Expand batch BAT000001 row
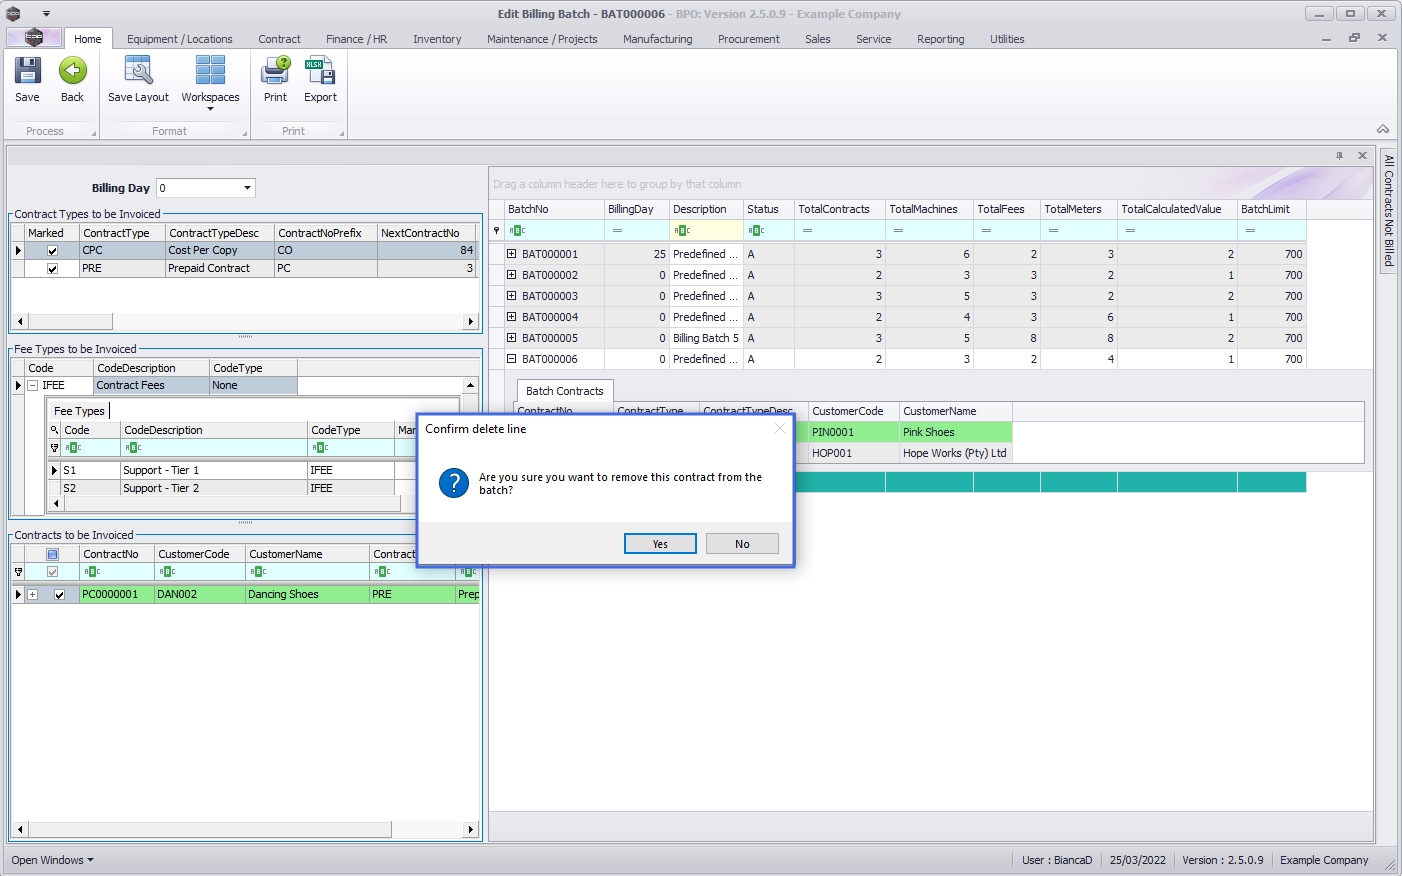 [511, 254]
